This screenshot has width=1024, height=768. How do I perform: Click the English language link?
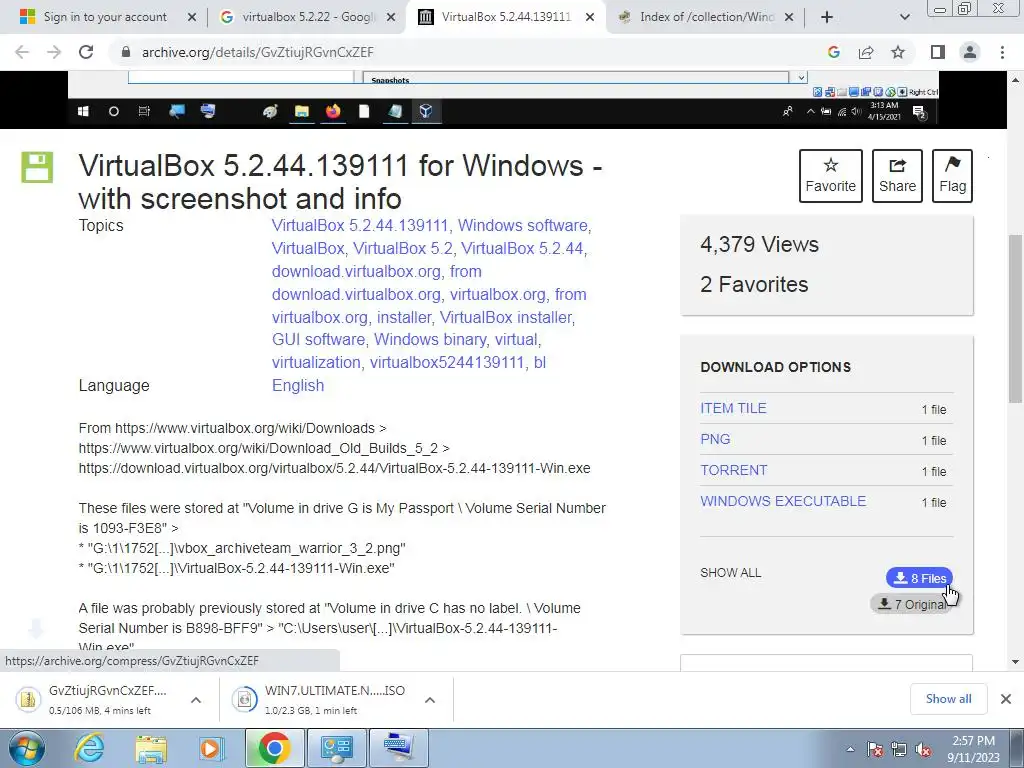point(298,385)
